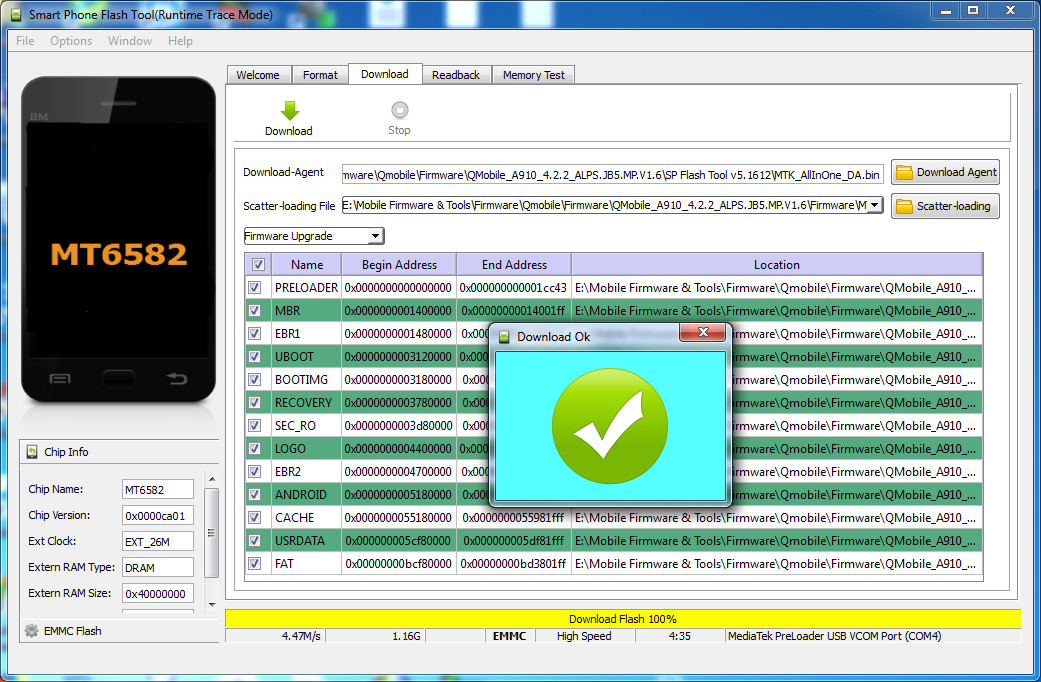Open the Firmware Upgrade dropdown

375,236
